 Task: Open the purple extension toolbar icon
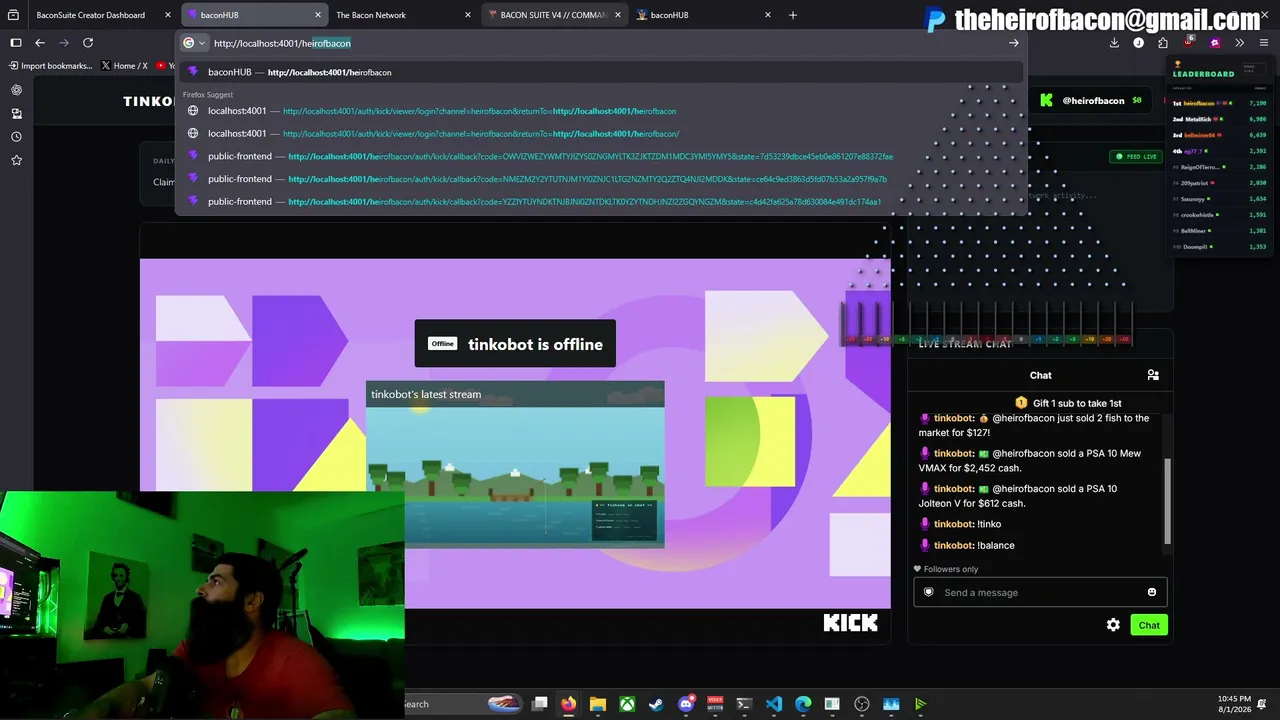point(1215,43)
